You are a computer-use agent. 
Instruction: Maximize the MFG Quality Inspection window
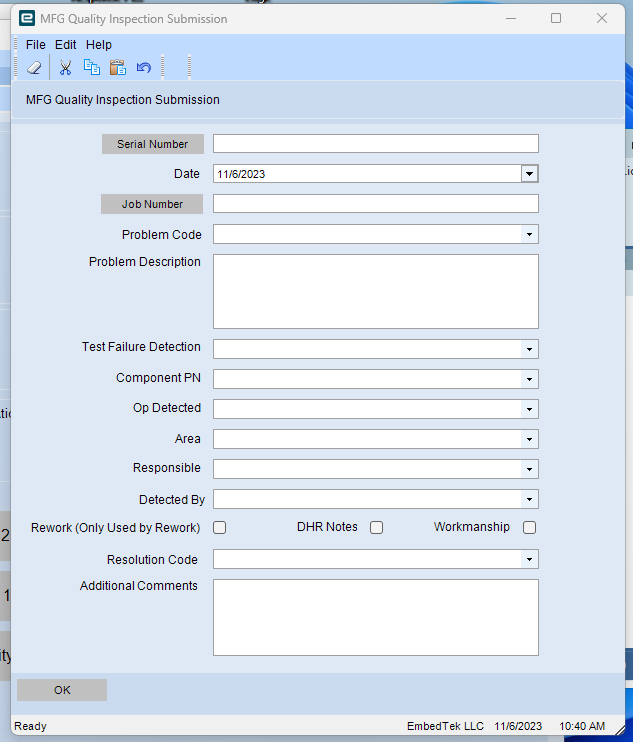[556, 18]
